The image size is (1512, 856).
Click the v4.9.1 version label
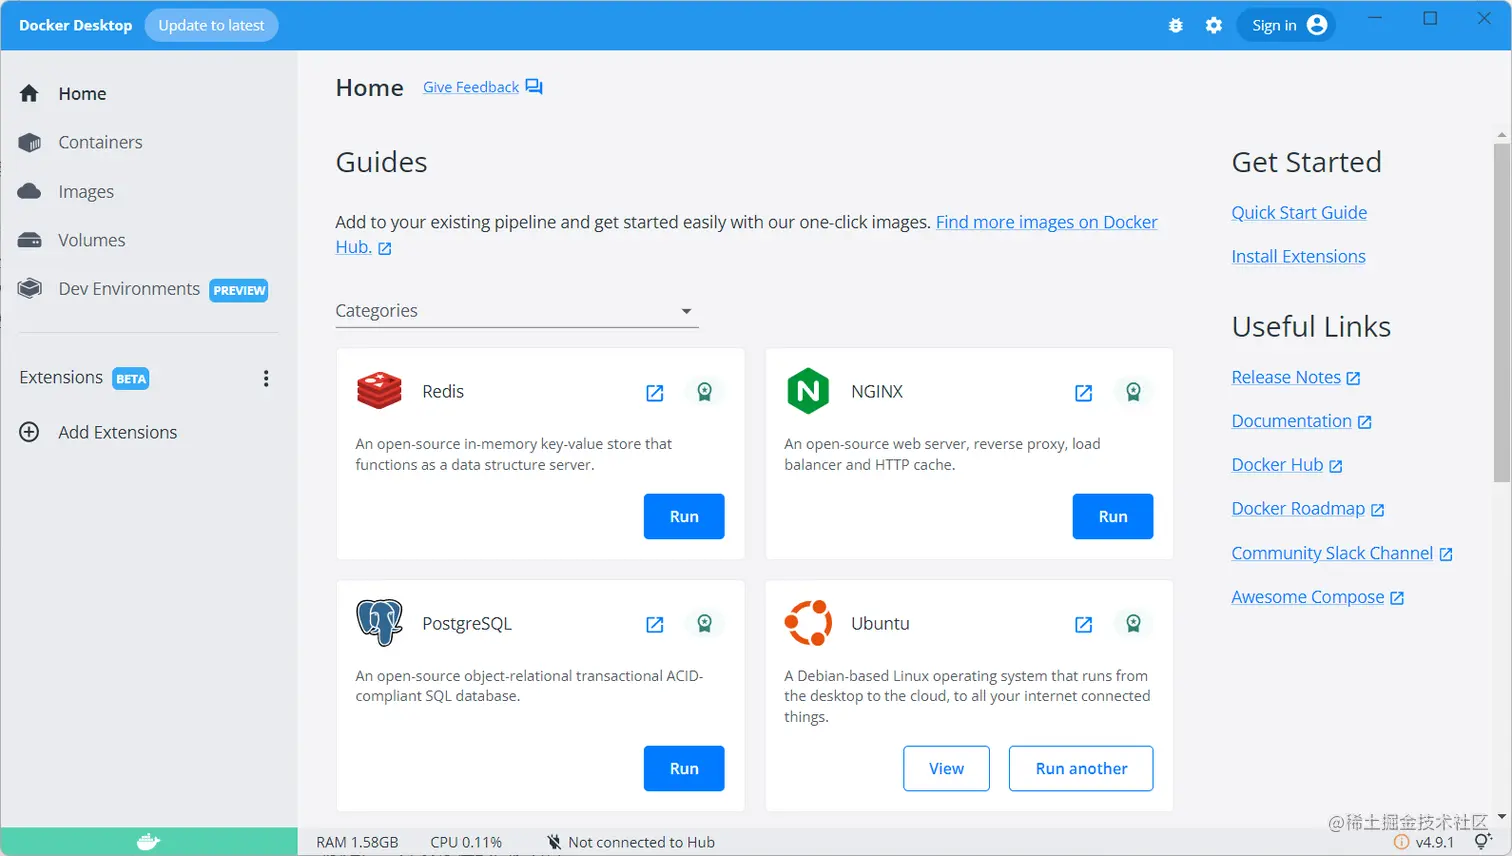click(x=1435, y=842)
